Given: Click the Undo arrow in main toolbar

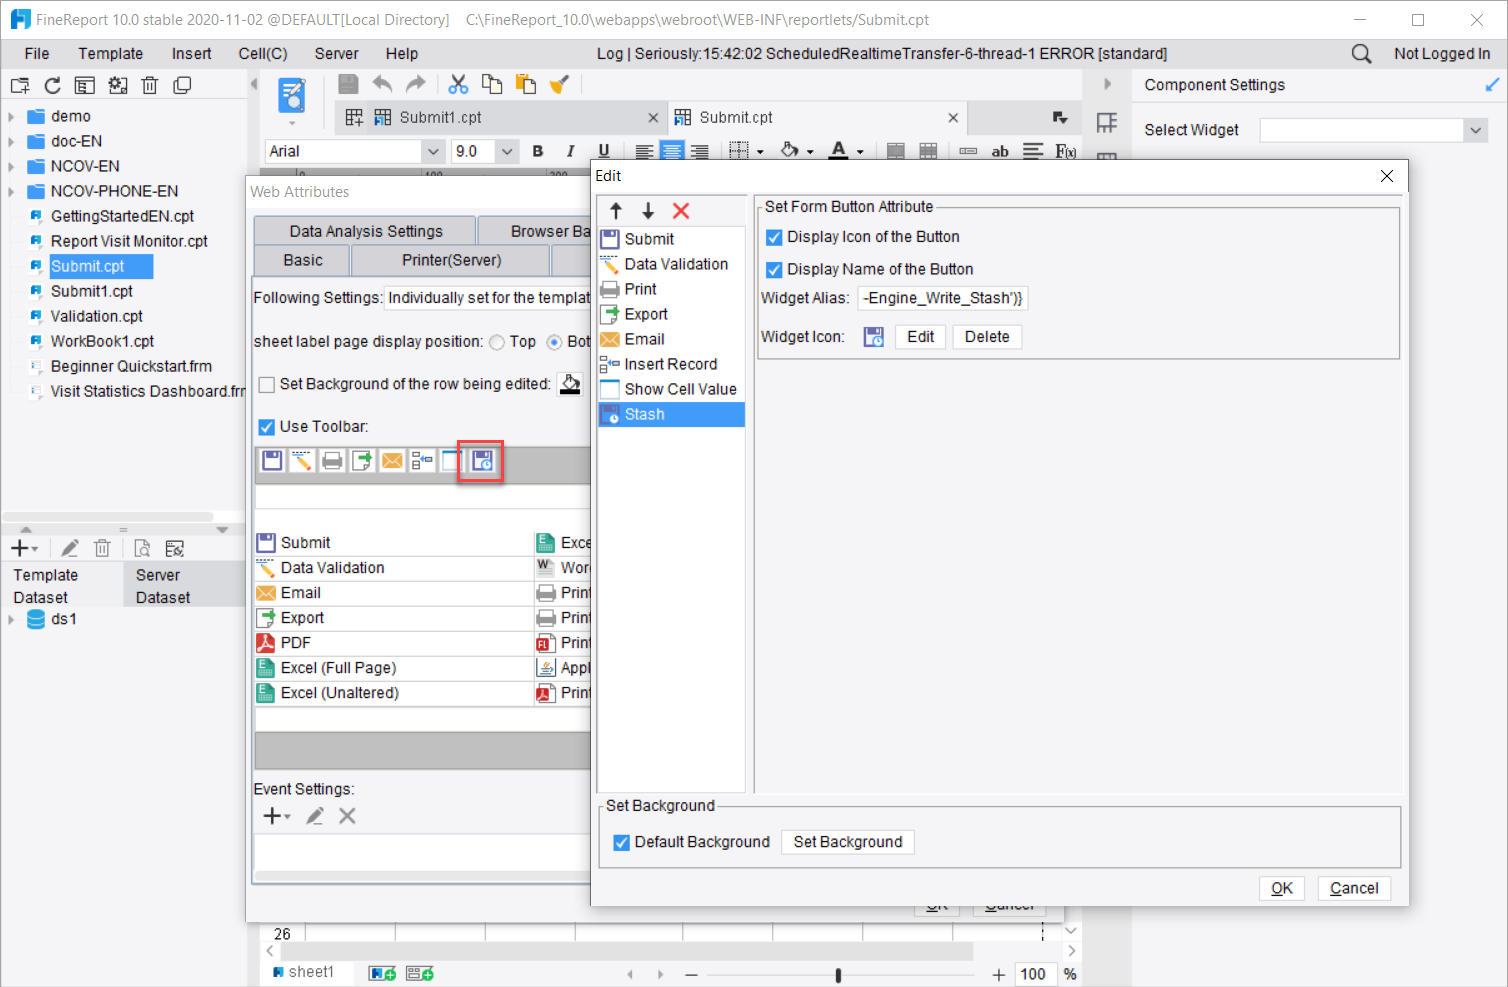Looking at the screenshot, I should pyautogui.click(x=382, y=84).
